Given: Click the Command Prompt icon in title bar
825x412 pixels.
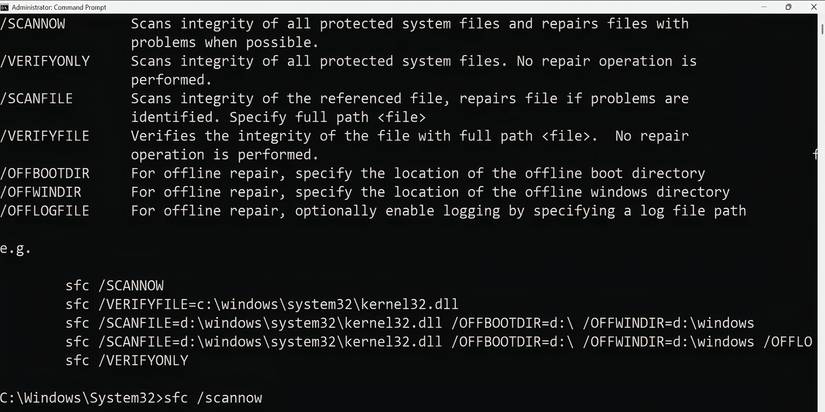Looking at the screenshot, I should pyautogui.click(x=5, y=6).
